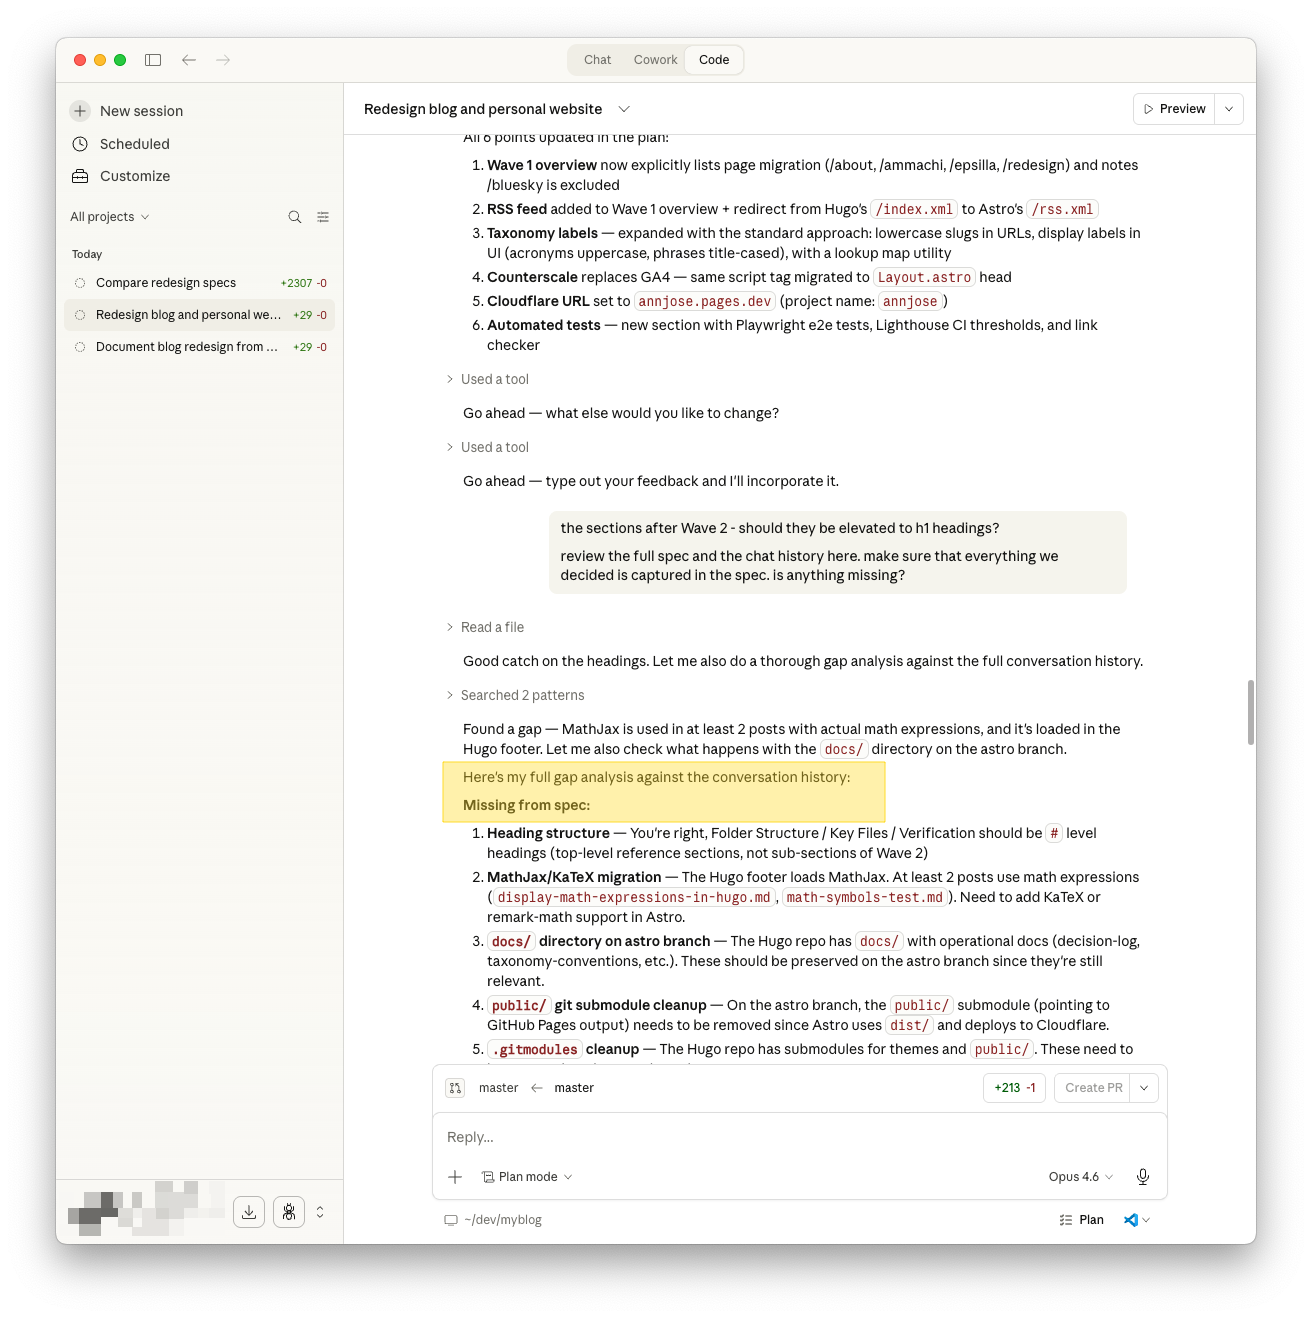The image size is (1312, 1318).
Task: Open the session filter settings icon
Action: point(323,217)
